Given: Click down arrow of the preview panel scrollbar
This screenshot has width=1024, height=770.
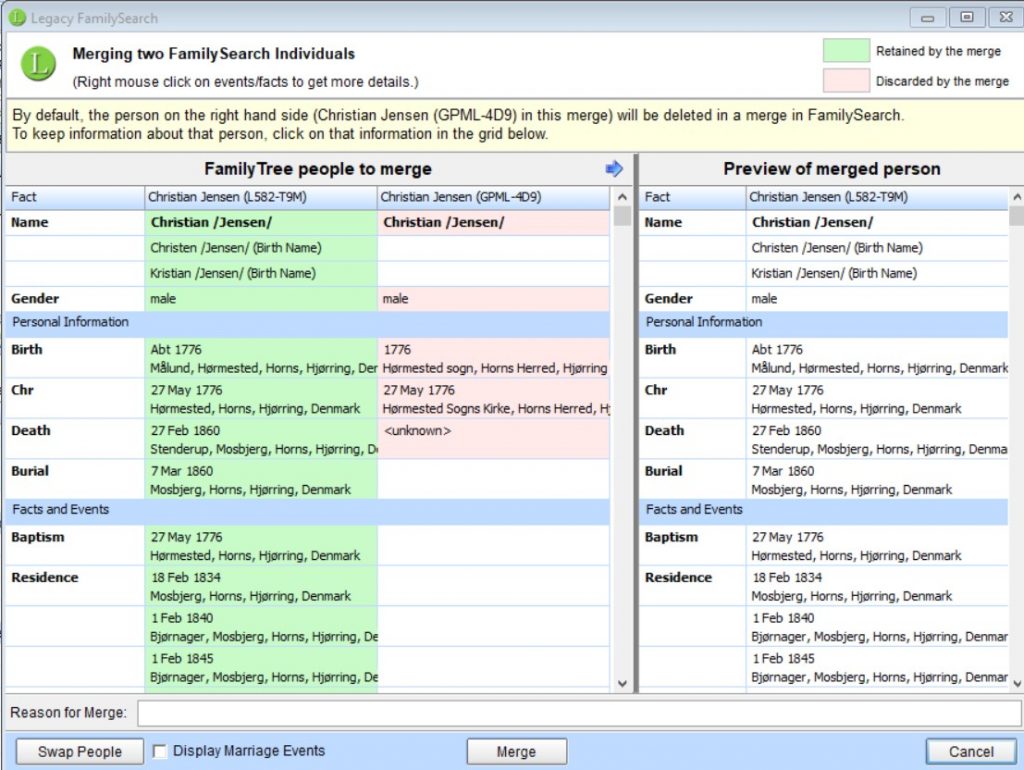Looking at the screenshot, I should (1017, 683).
